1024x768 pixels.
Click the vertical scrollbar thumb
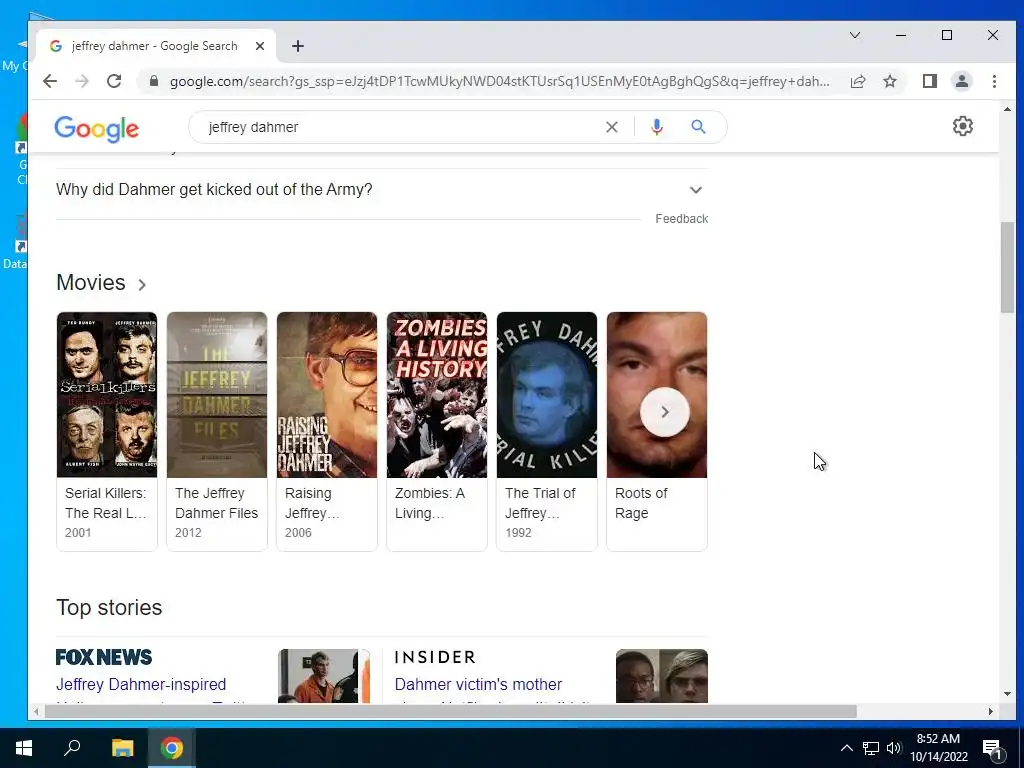[1006, 268]
